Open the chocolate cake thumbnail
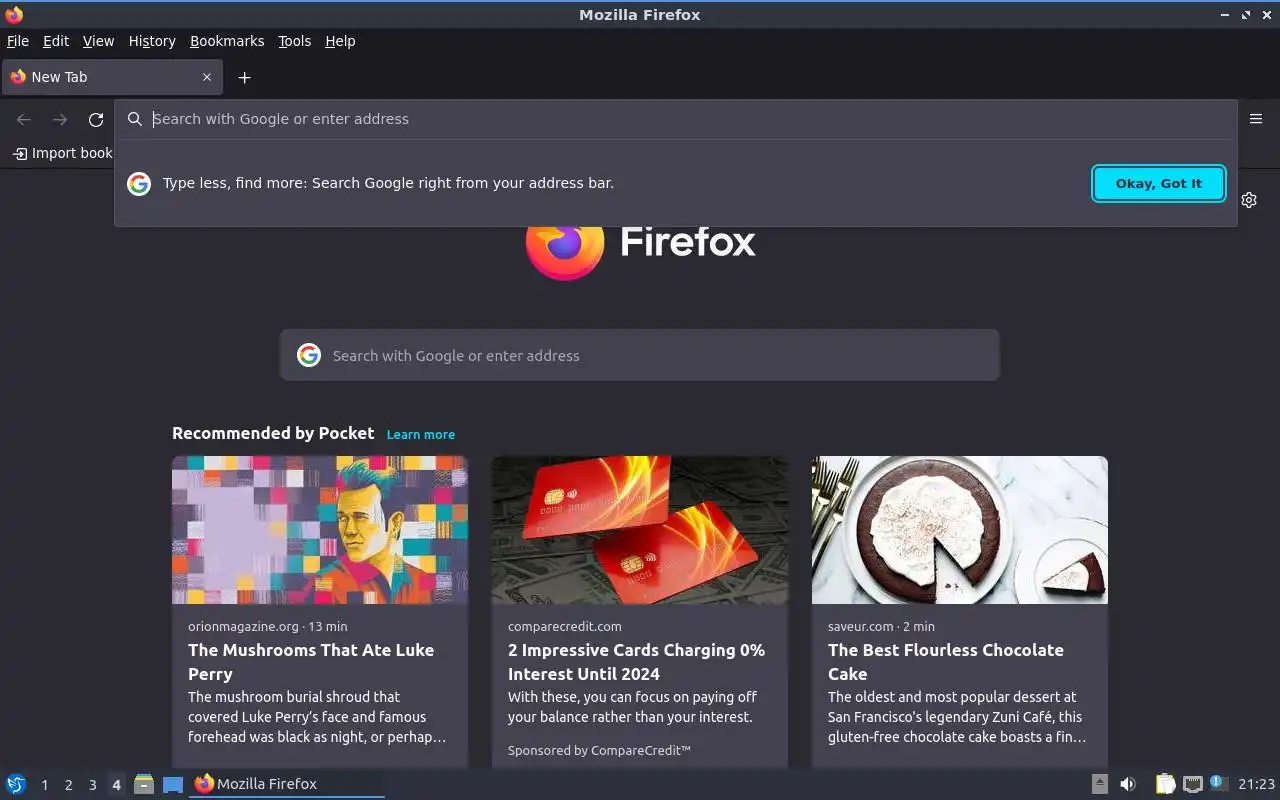 click(x=960, y=530)
